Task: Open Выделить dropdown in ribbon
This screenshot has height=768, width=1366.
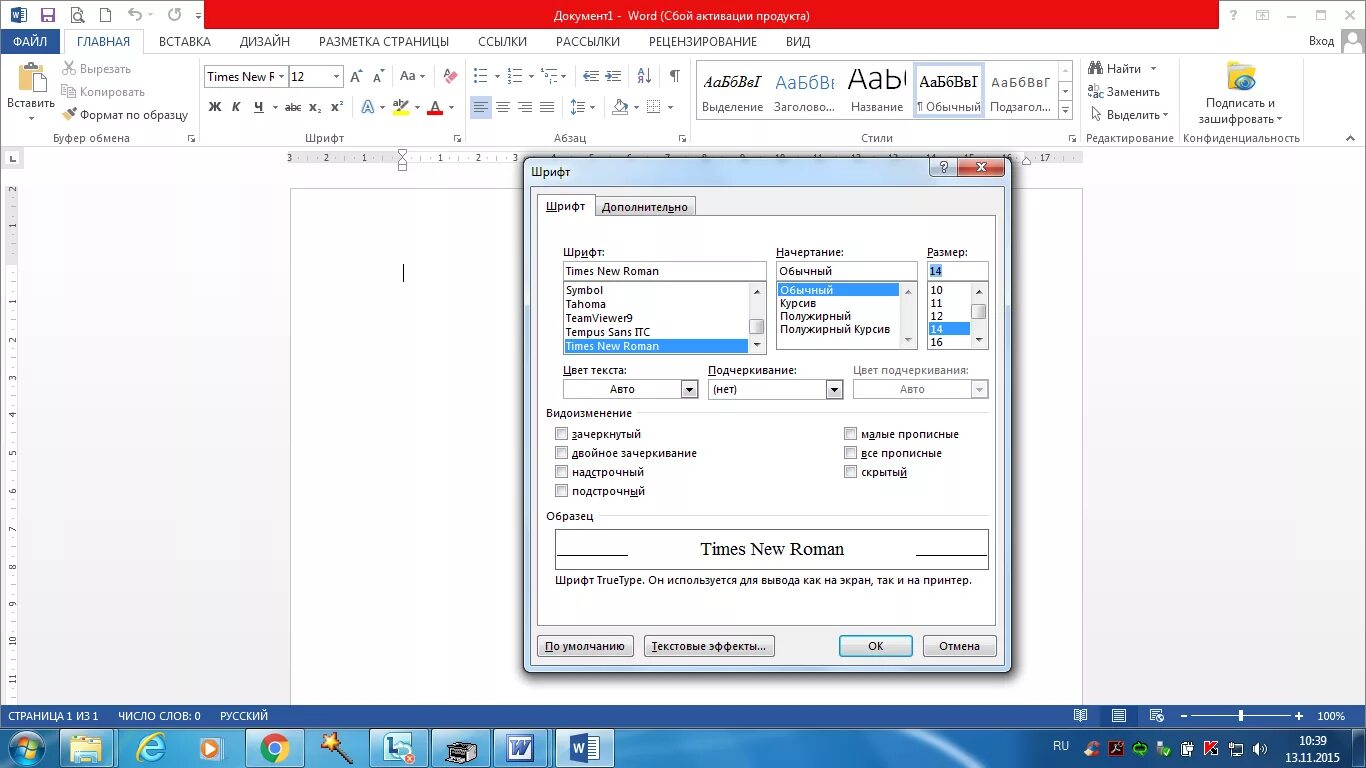Action: (x=1131, y=115)
